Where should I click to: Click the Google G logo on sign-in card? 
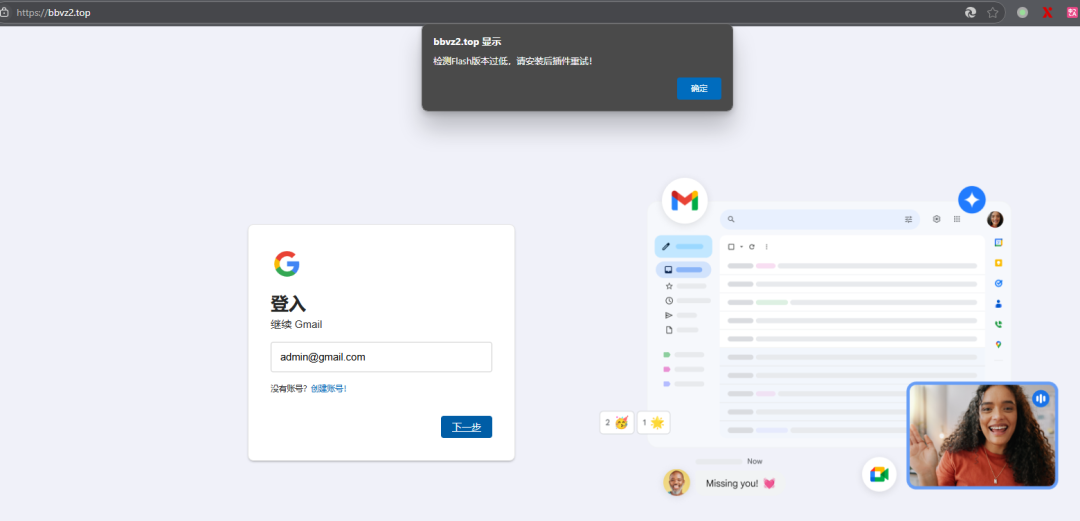tap(286, 264)
